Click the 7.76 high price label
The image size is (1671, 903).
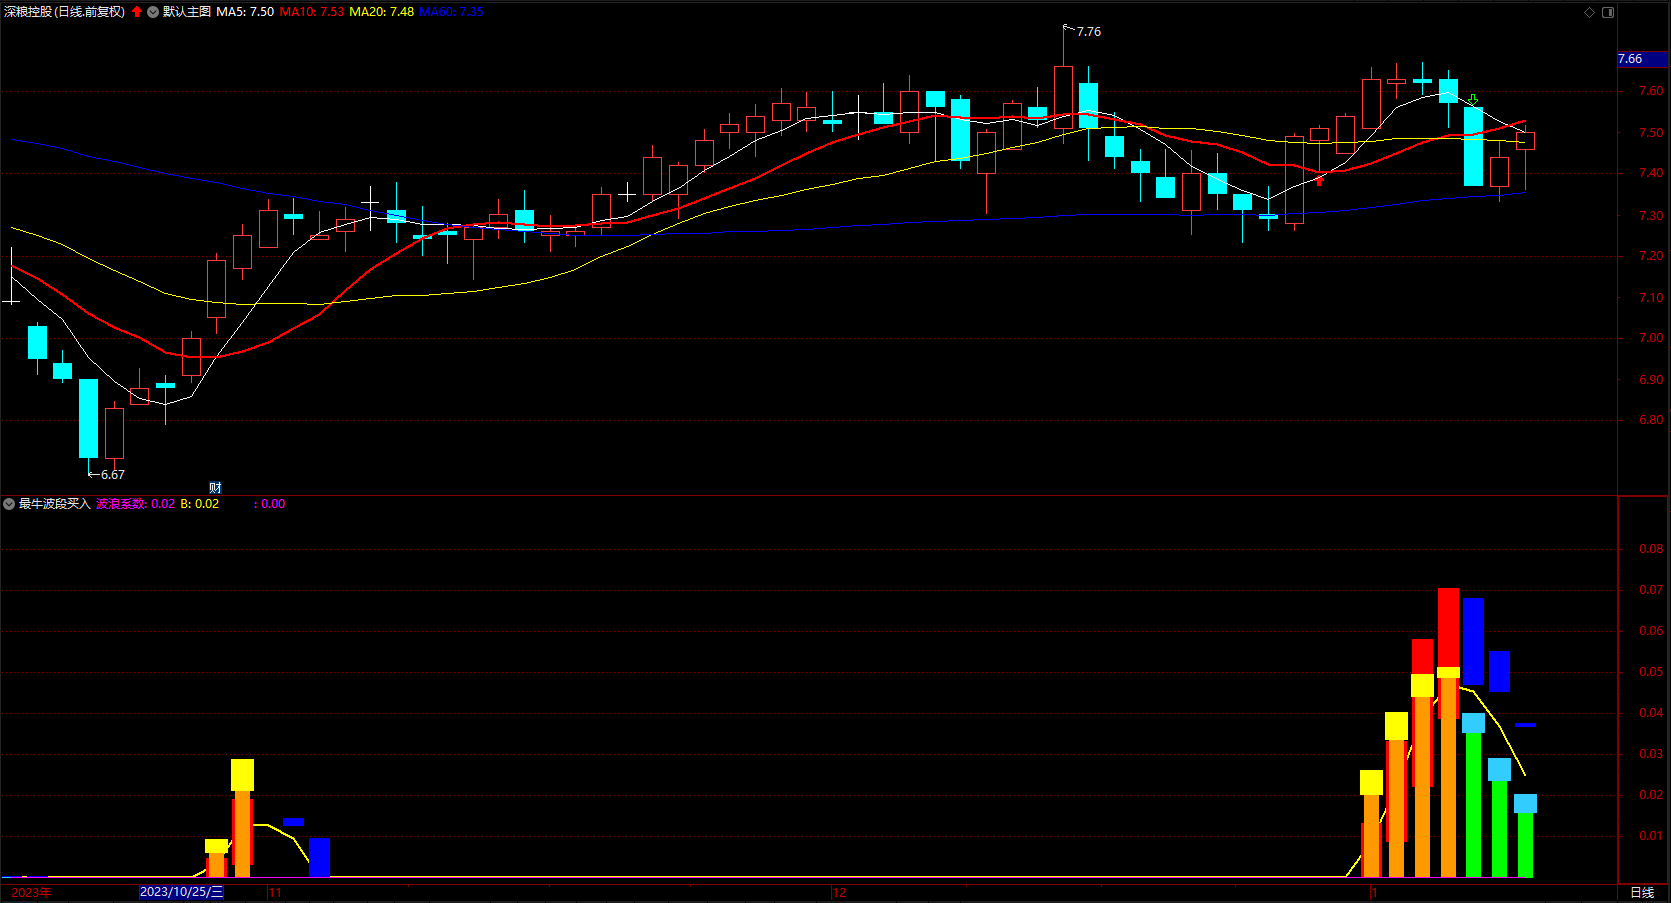[1089, 32]
